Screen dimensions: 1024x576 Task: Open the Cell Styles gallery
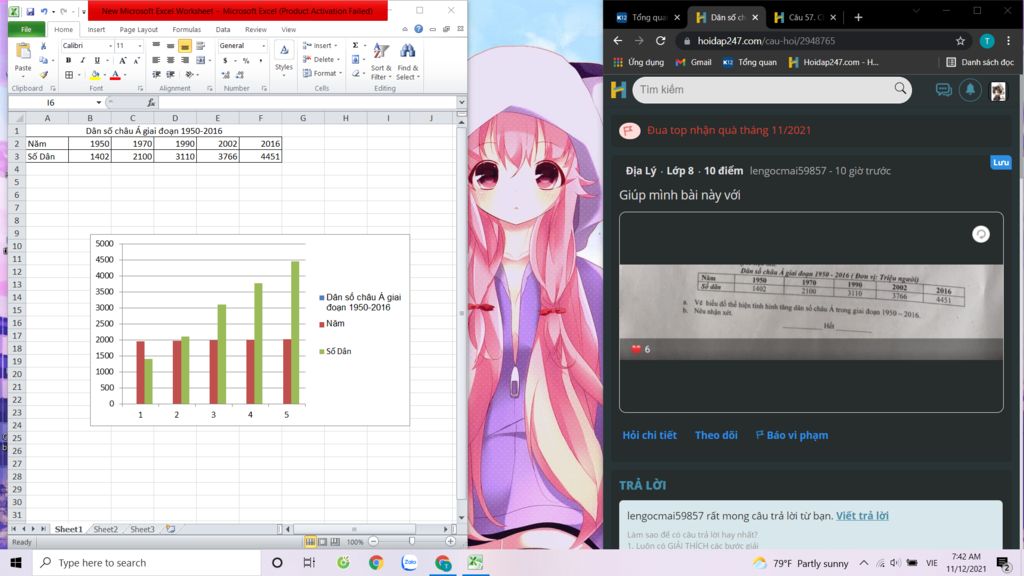click(x=283, y=57)
